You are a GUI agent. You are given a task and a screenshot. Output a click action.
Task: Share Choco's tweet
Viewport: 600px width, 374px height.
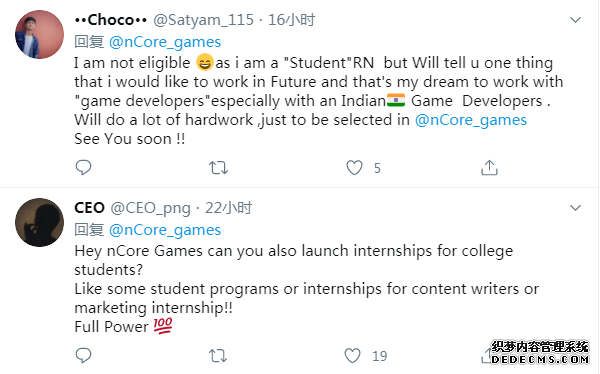[x=489, y=167]
